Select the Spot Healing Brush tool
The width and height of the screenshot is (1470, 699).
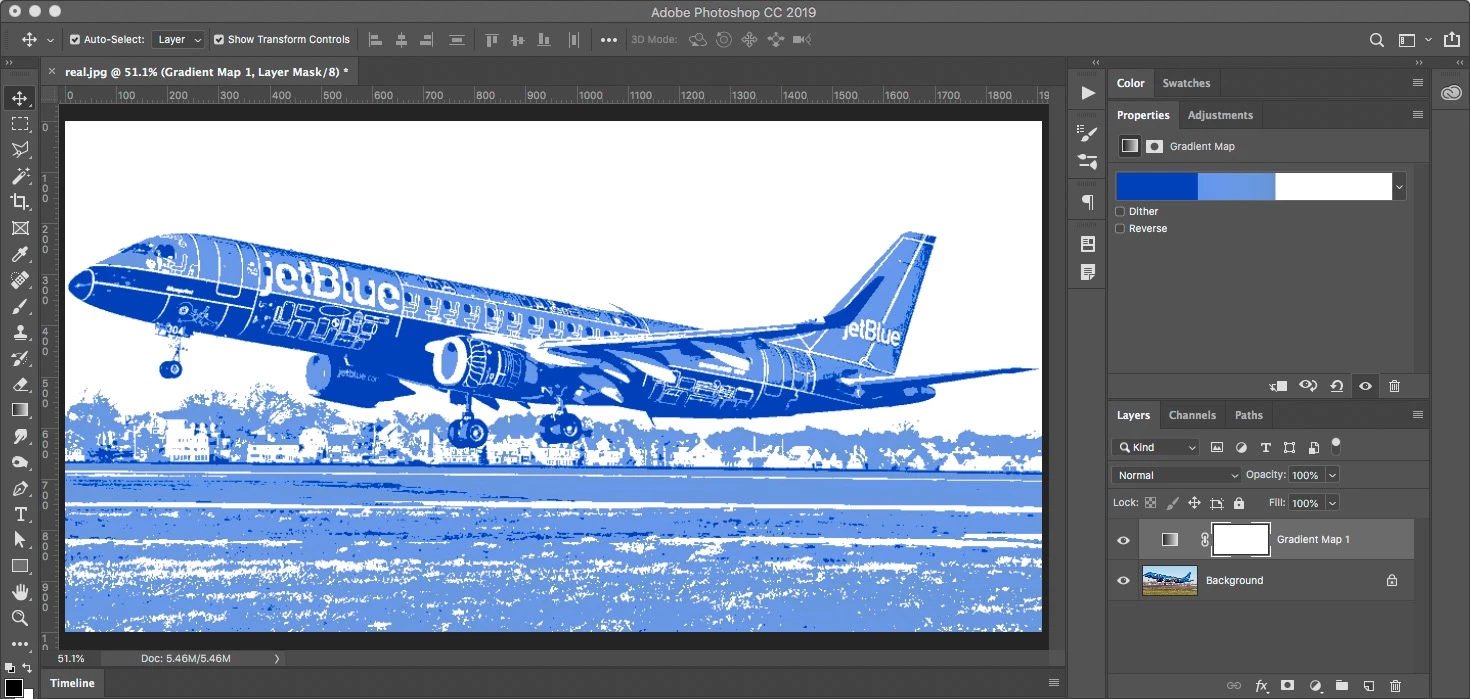point(20,280)
